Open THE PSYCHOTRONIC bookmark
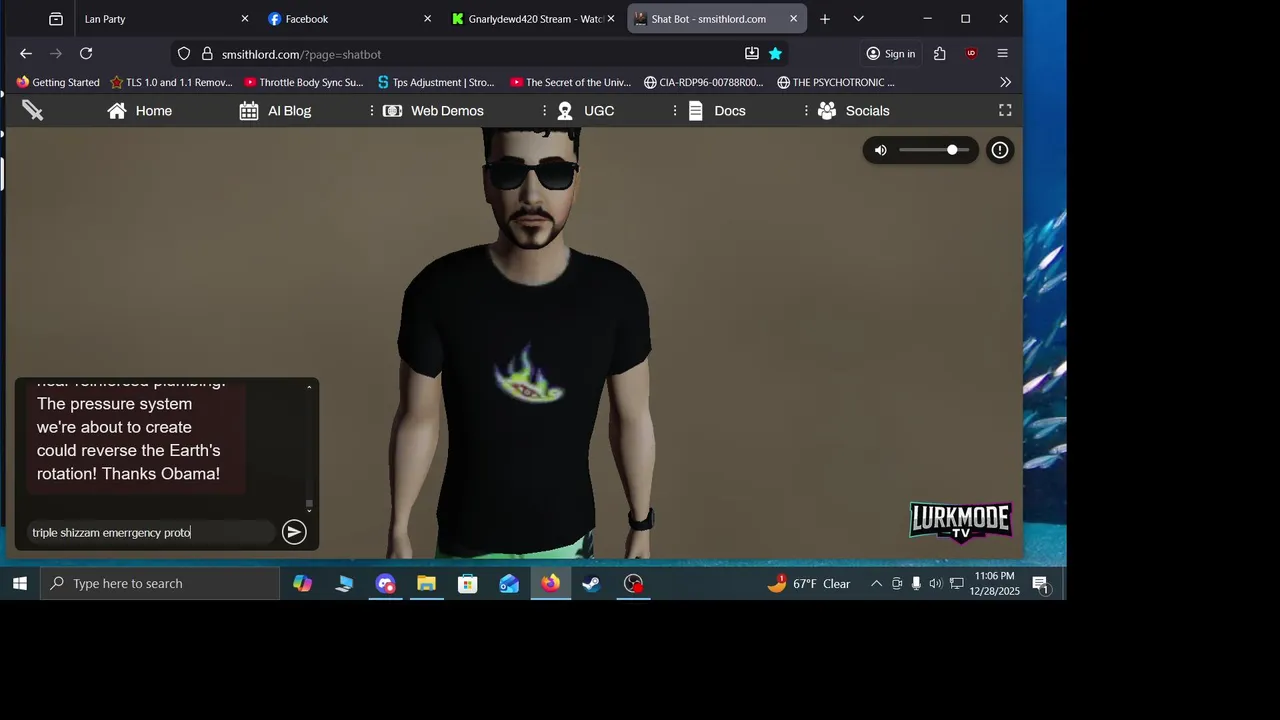 [836, 83]
